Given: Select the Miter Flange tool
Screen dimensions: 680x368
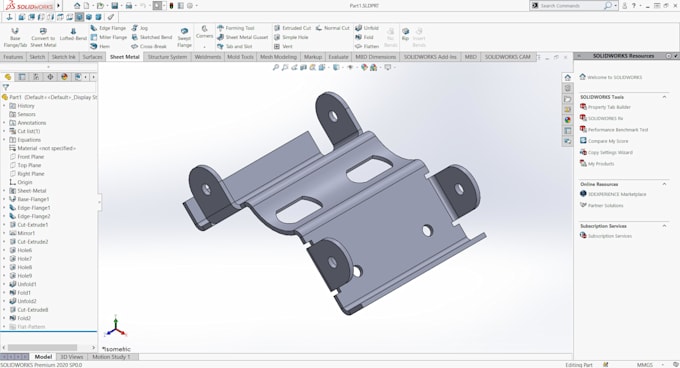Looking at the screenshot, I should click(x=108, y=37).
